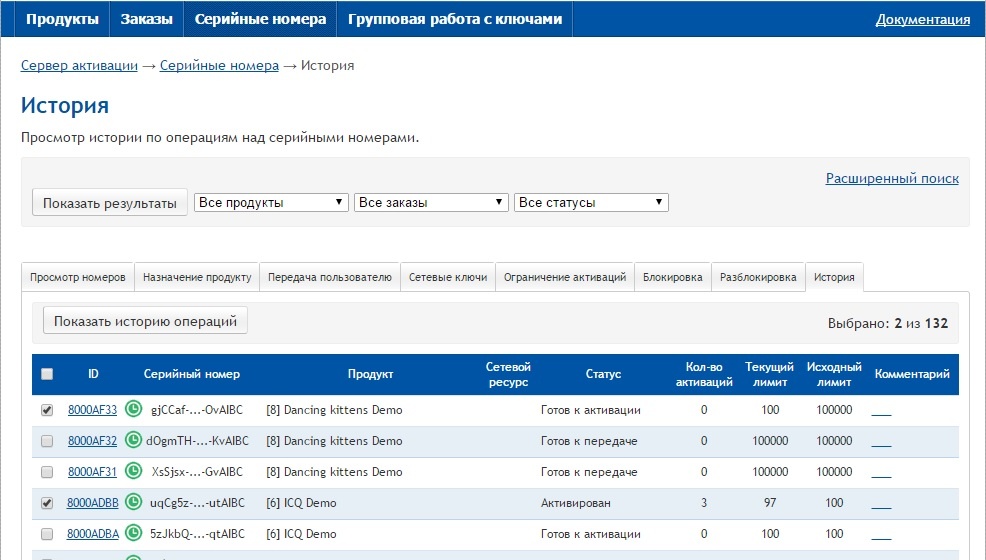This screenshot has height=560, width=986.
Task: Open the "Все заказы" dropdown
Action: click(431, 202)
